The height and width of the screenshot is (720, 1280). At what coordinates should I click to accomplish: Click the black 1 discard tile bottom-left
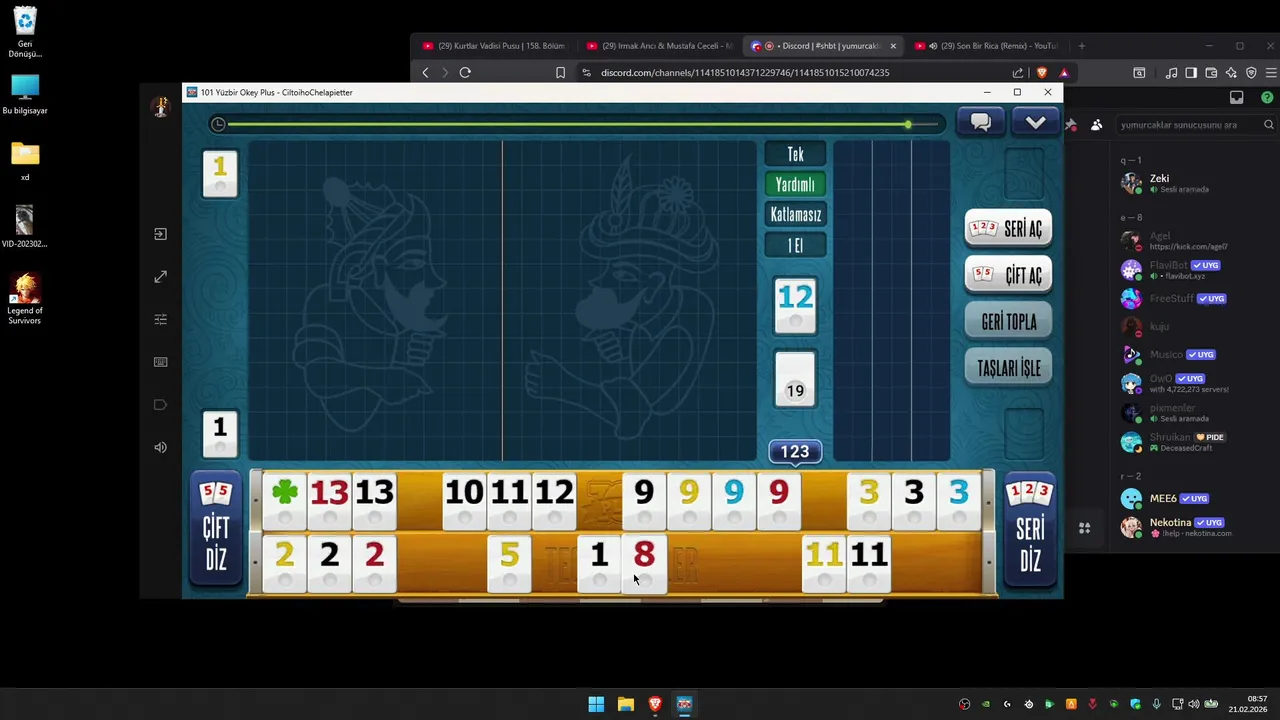pos(220,434)
